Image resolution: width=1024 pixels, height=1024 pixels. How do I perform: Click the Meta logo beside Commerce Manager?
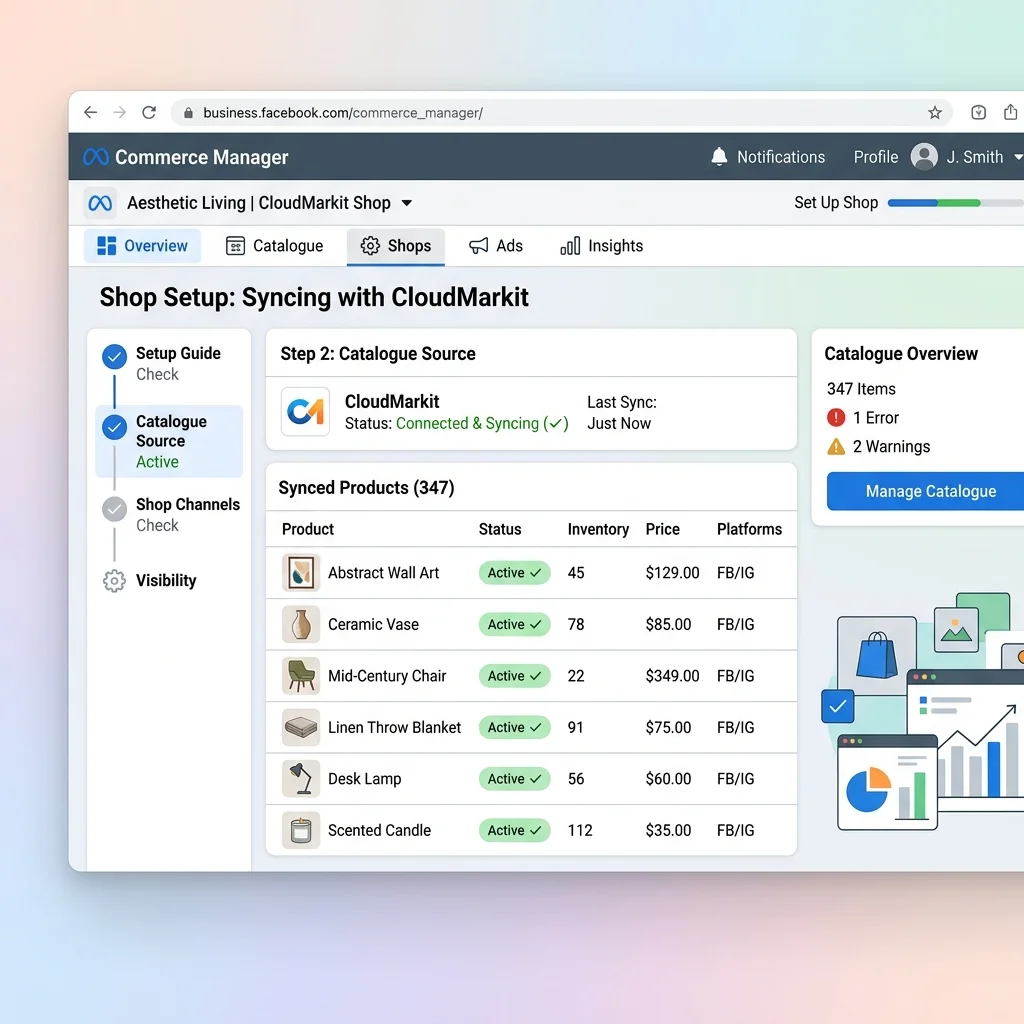(95, 157)
